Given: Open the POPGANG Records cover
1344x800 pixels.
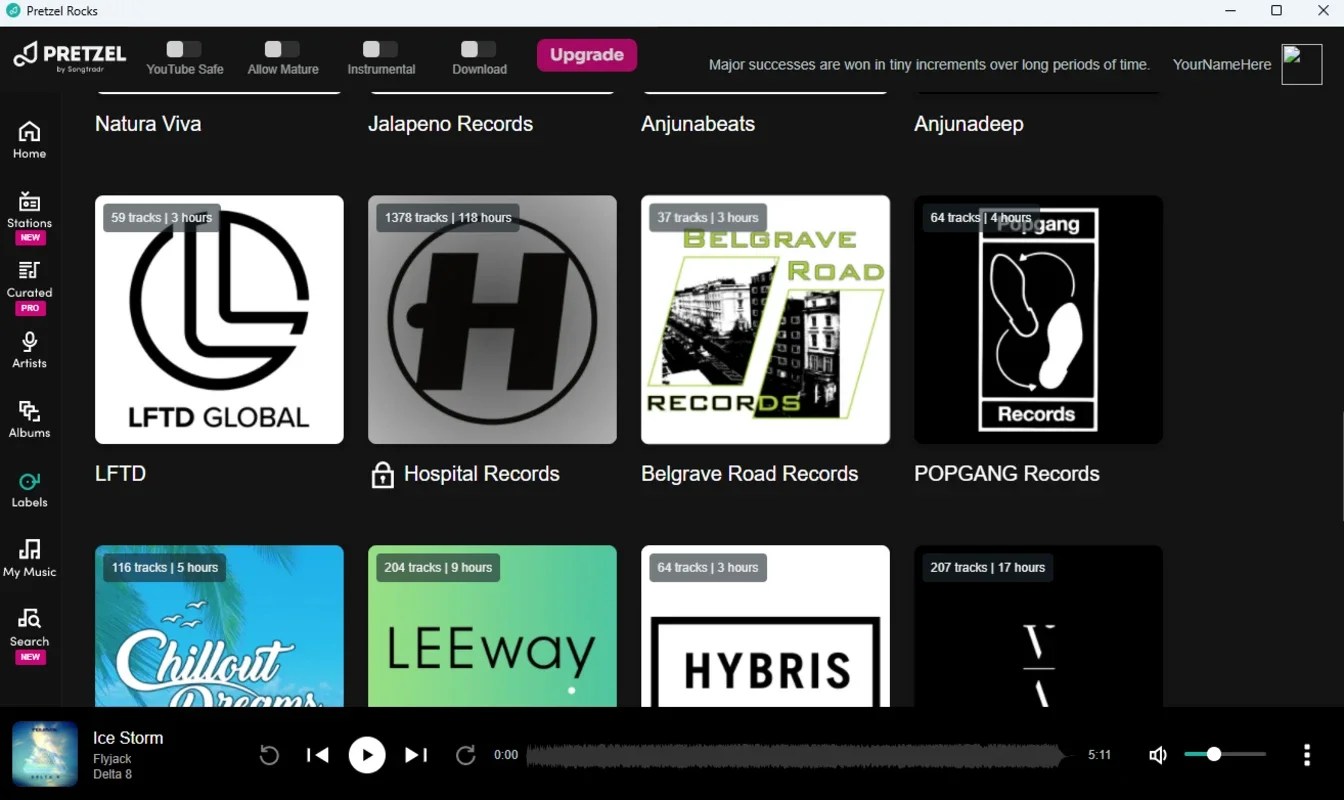Looking at the screenshot, I should click(x=1038, y=319).
